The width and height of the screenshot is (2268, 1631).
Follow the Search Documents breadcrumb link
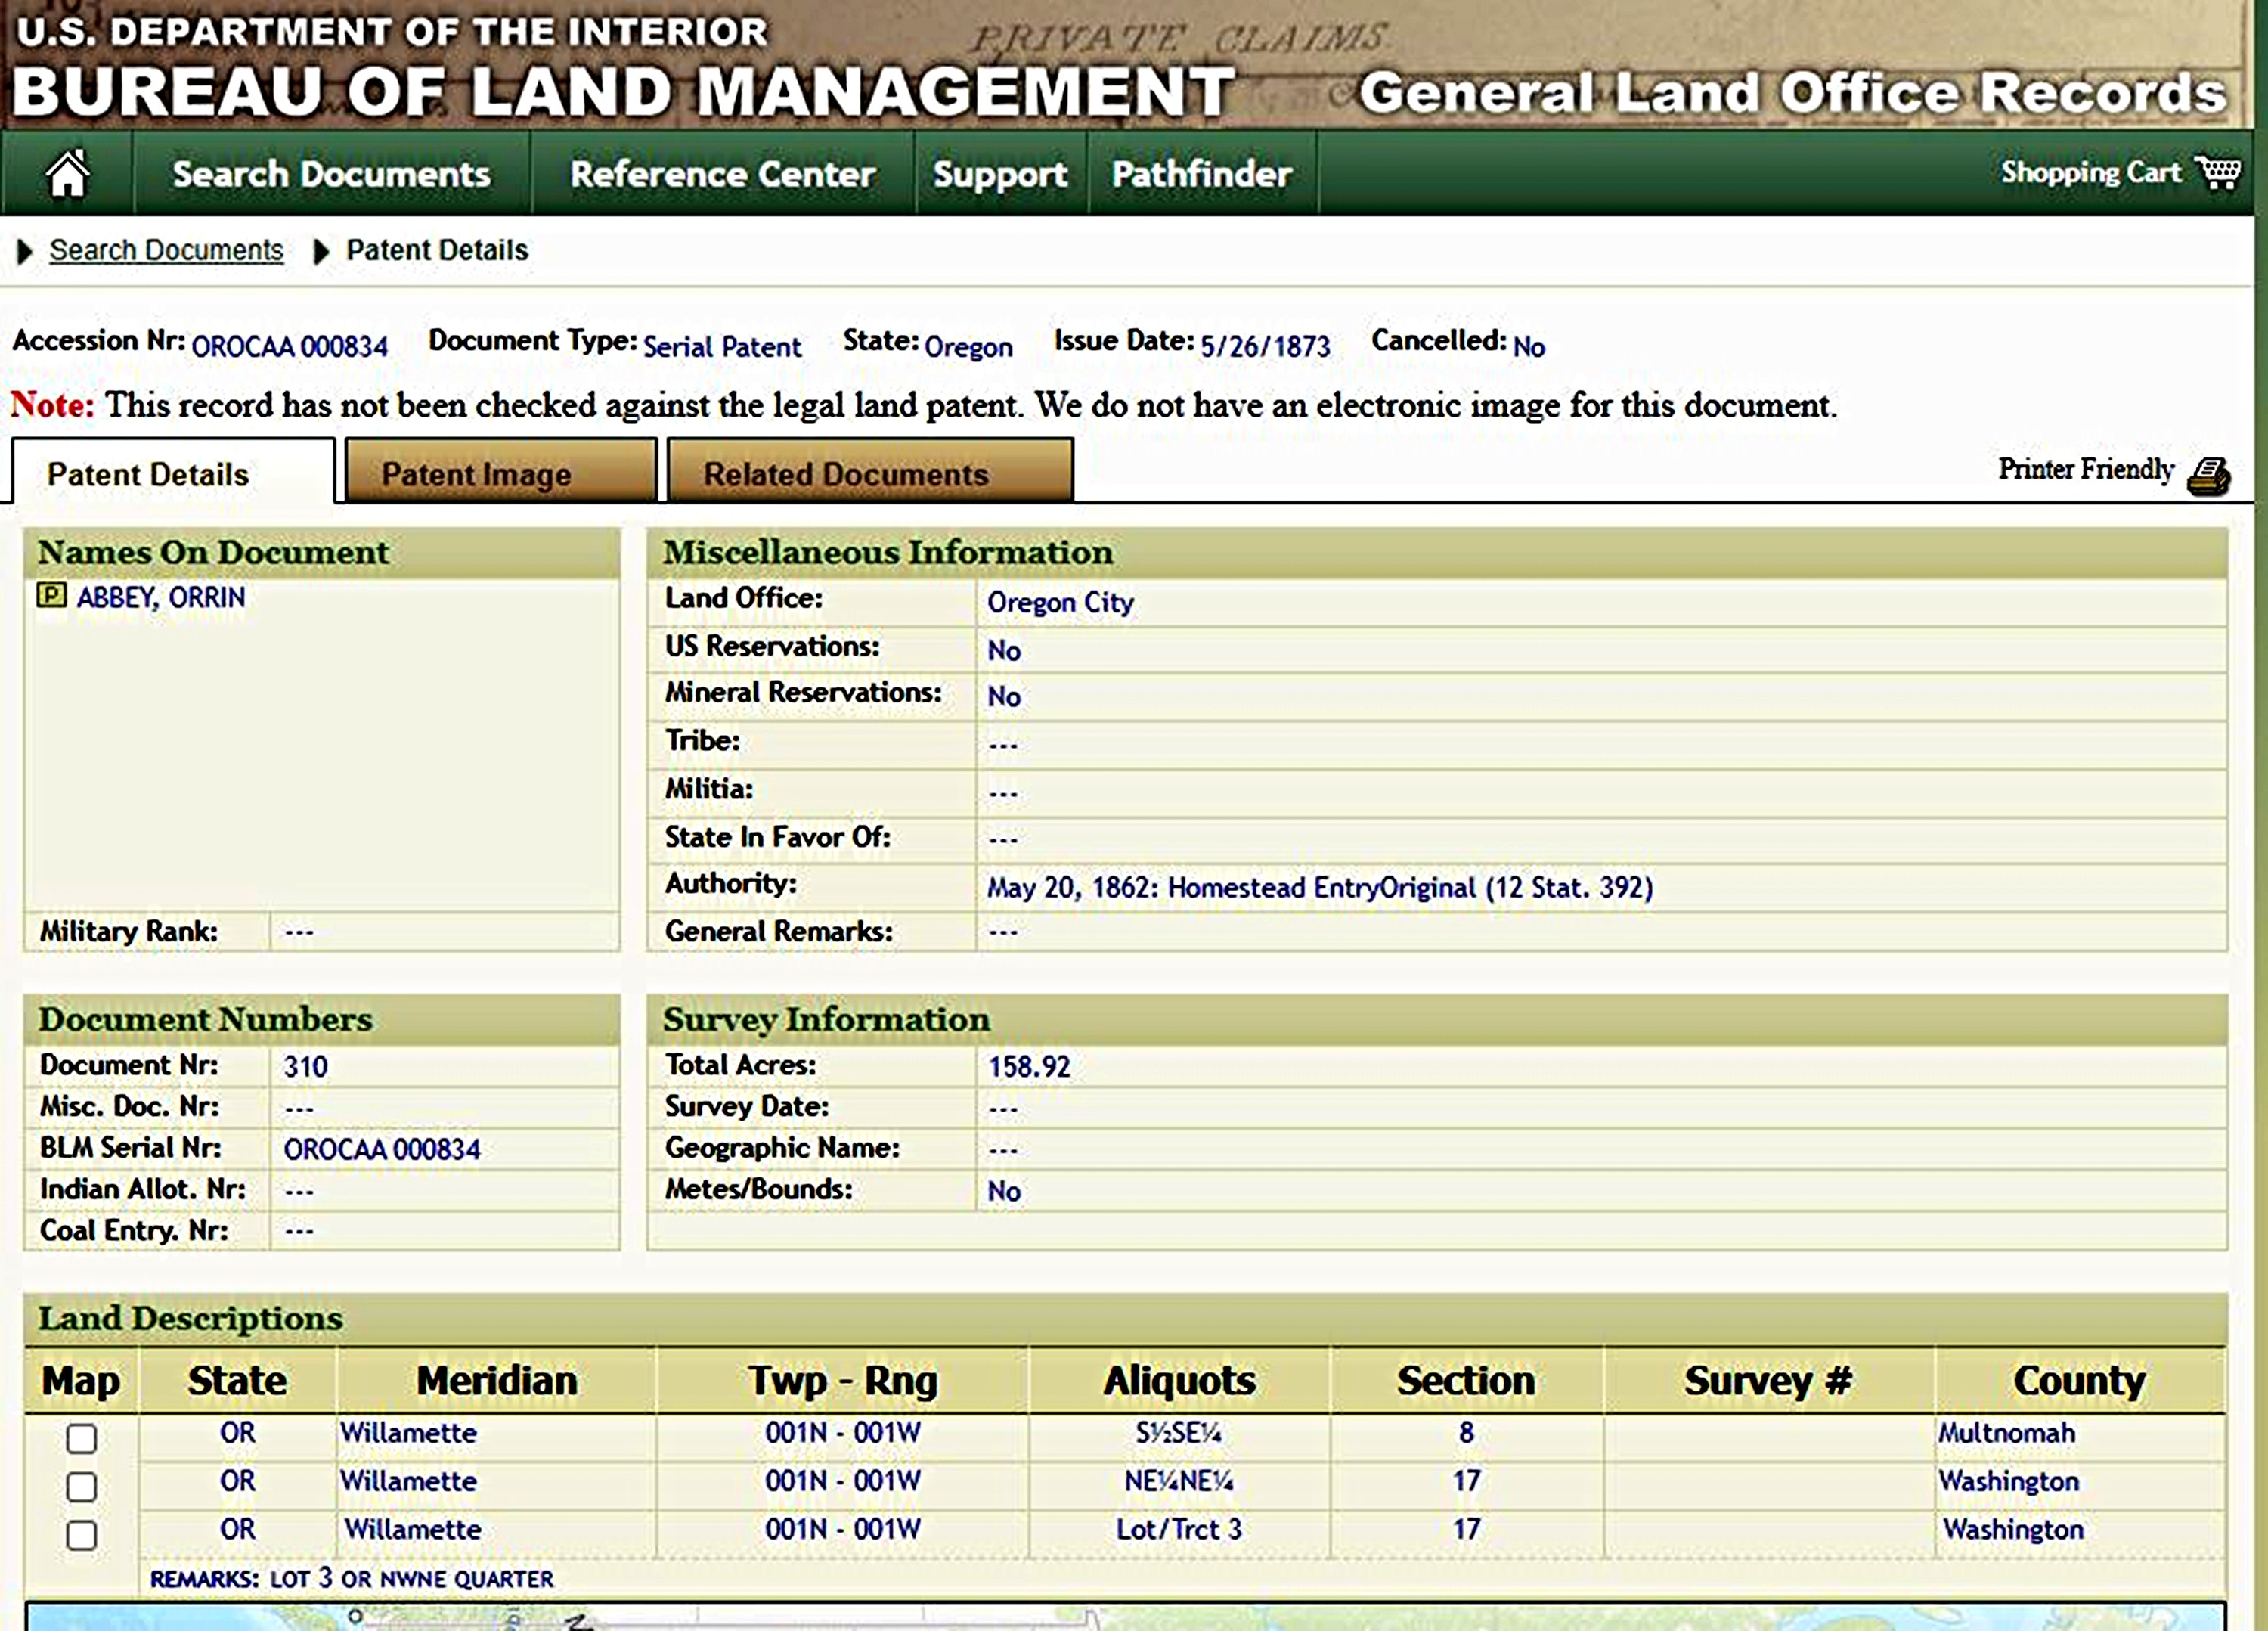click(x=166, y=250)
